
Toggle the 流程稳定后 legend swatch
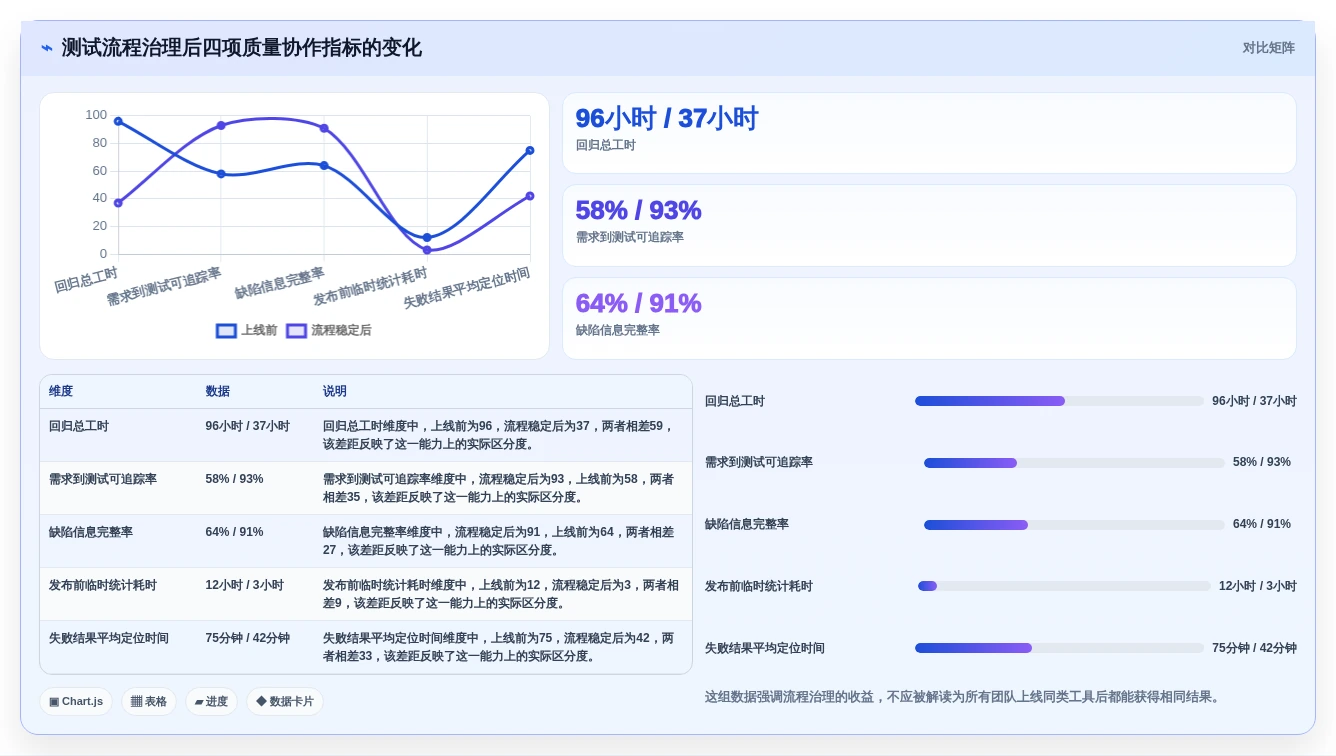pyautogui.click(x=296, y=330)
